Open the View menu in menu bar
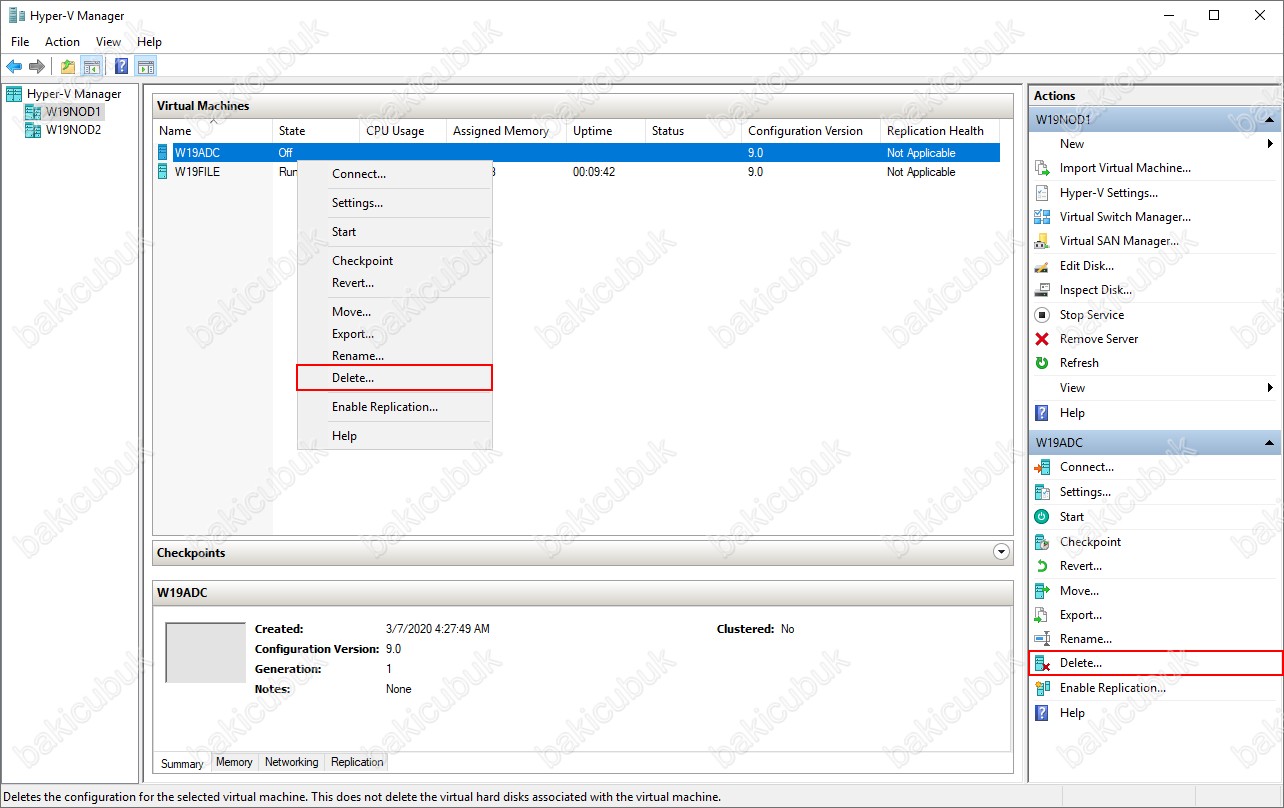1284x808 pixels. coord(108,42)
